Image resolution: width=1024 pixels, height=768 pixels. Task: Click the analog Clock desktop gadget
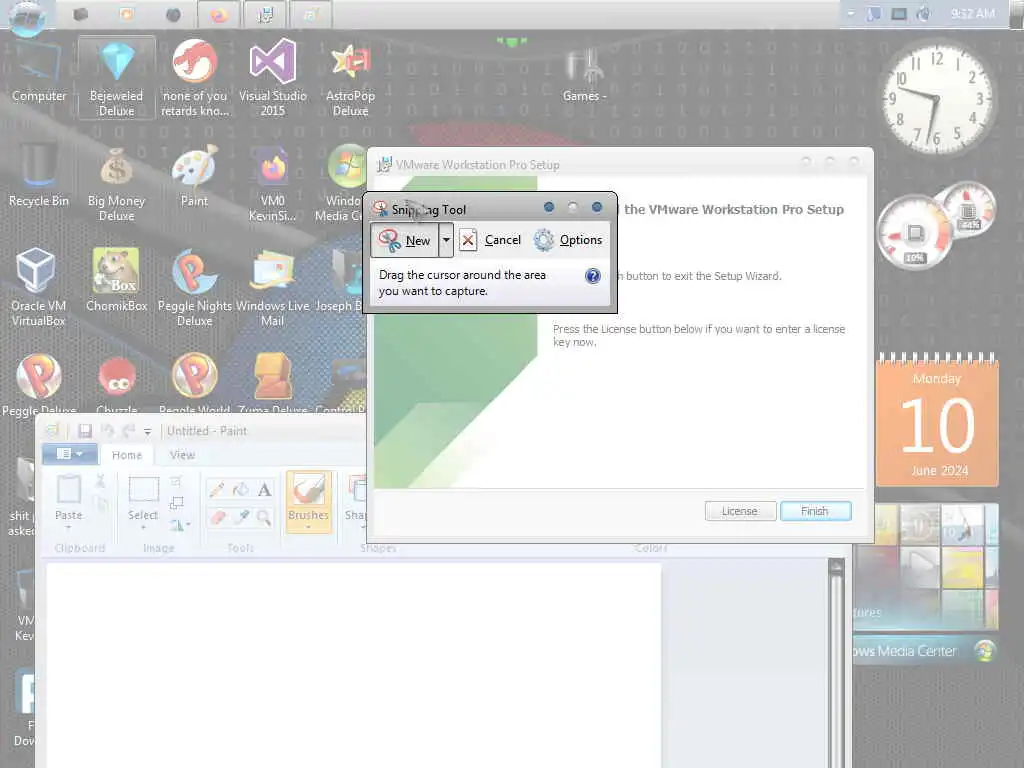[x=937, y=99]
